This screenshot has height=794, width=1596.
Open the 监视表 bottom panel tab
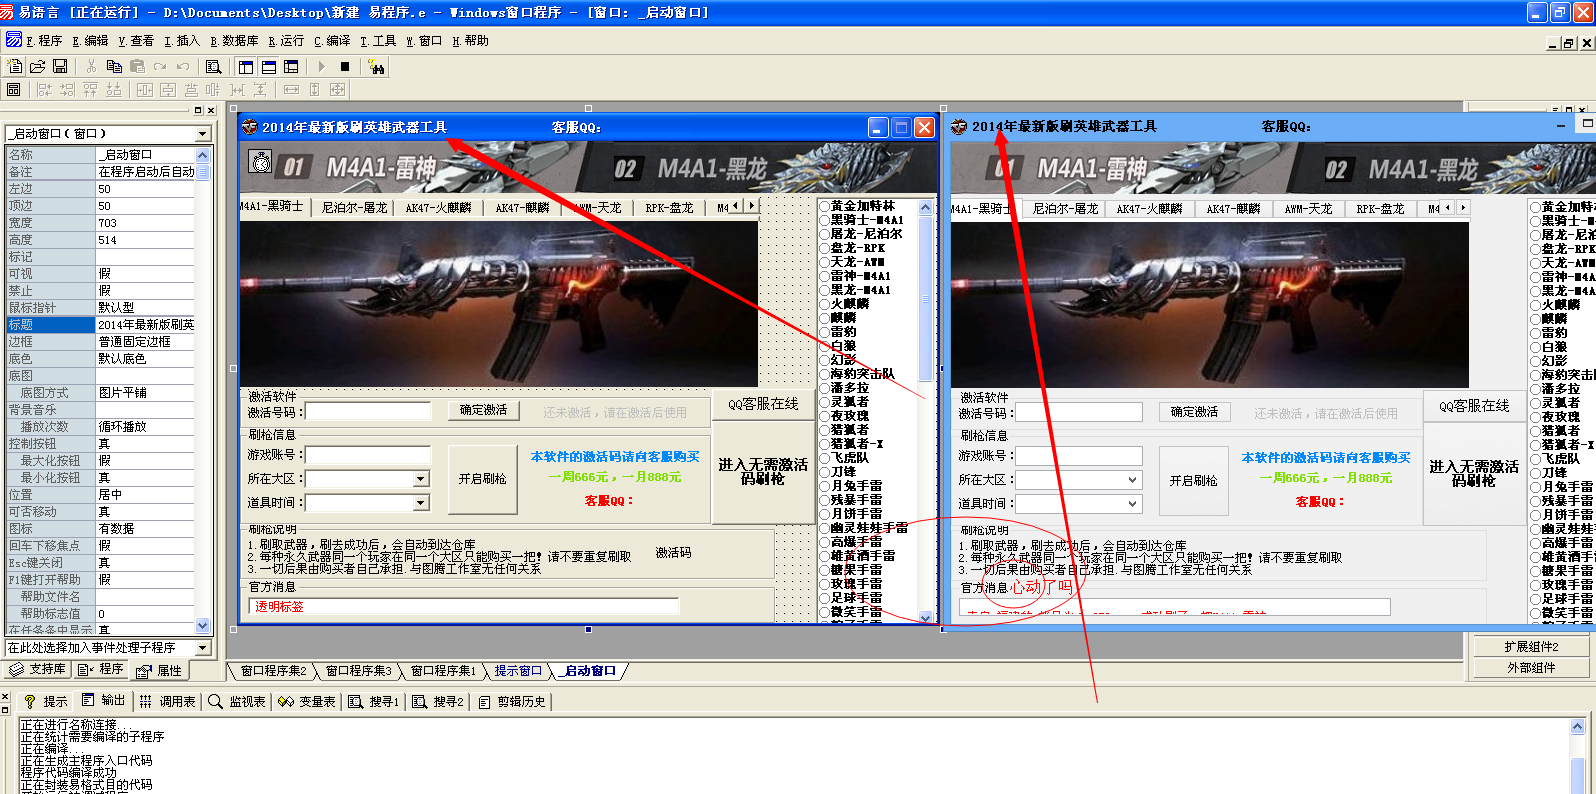click(x=237, y=702)
